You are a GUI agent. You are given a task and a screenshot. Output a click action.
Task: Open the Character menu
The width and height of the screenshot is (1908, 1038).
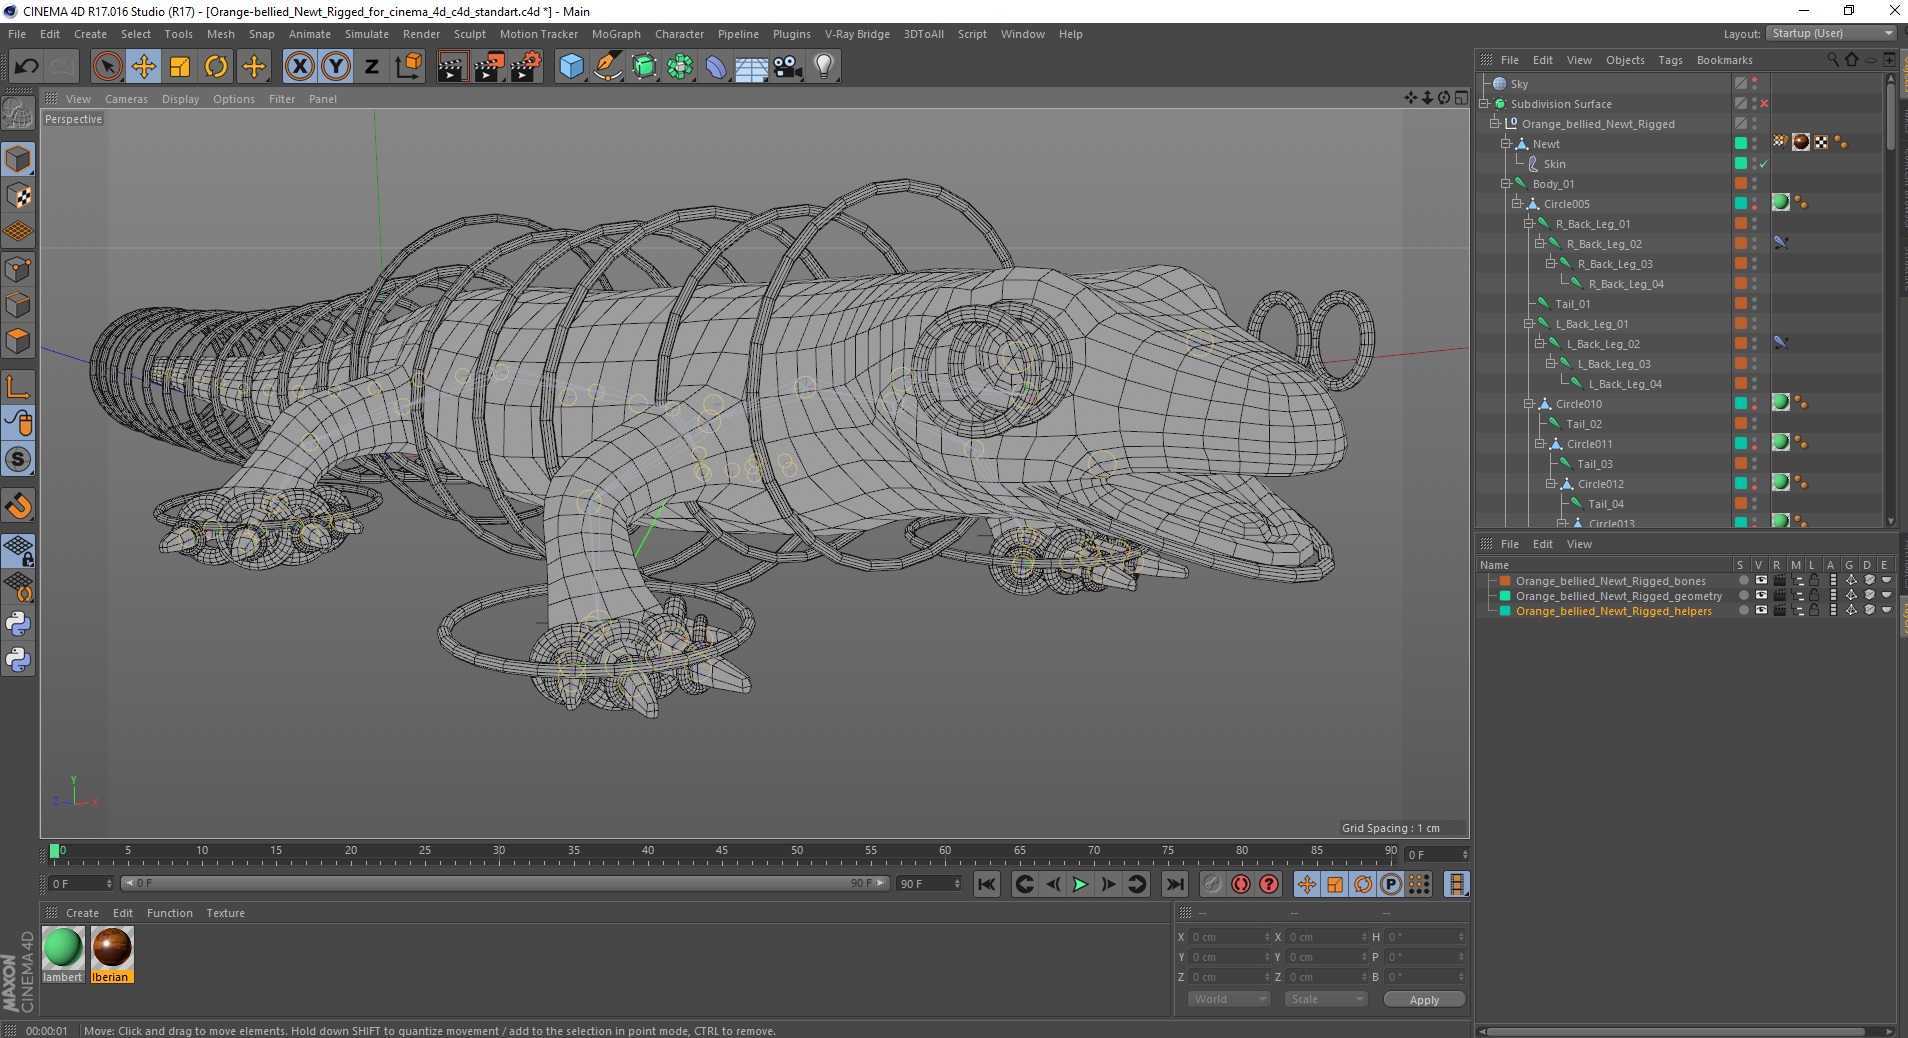pyautogui.click(x=679, y=34)
